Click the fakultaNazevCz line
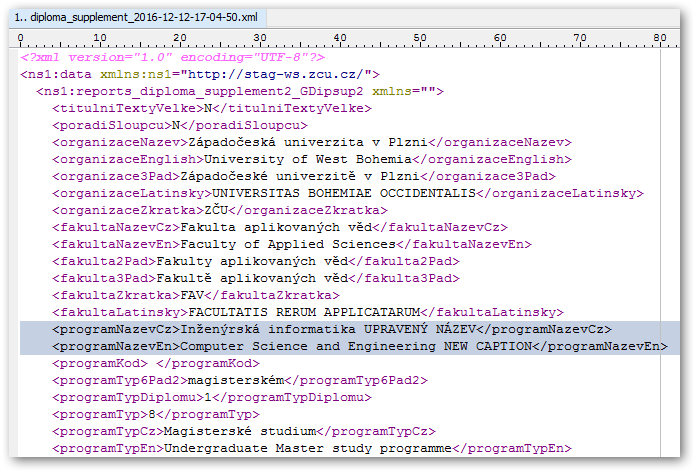This screenshot has width=694, height=471. click(x=280, y=228)
